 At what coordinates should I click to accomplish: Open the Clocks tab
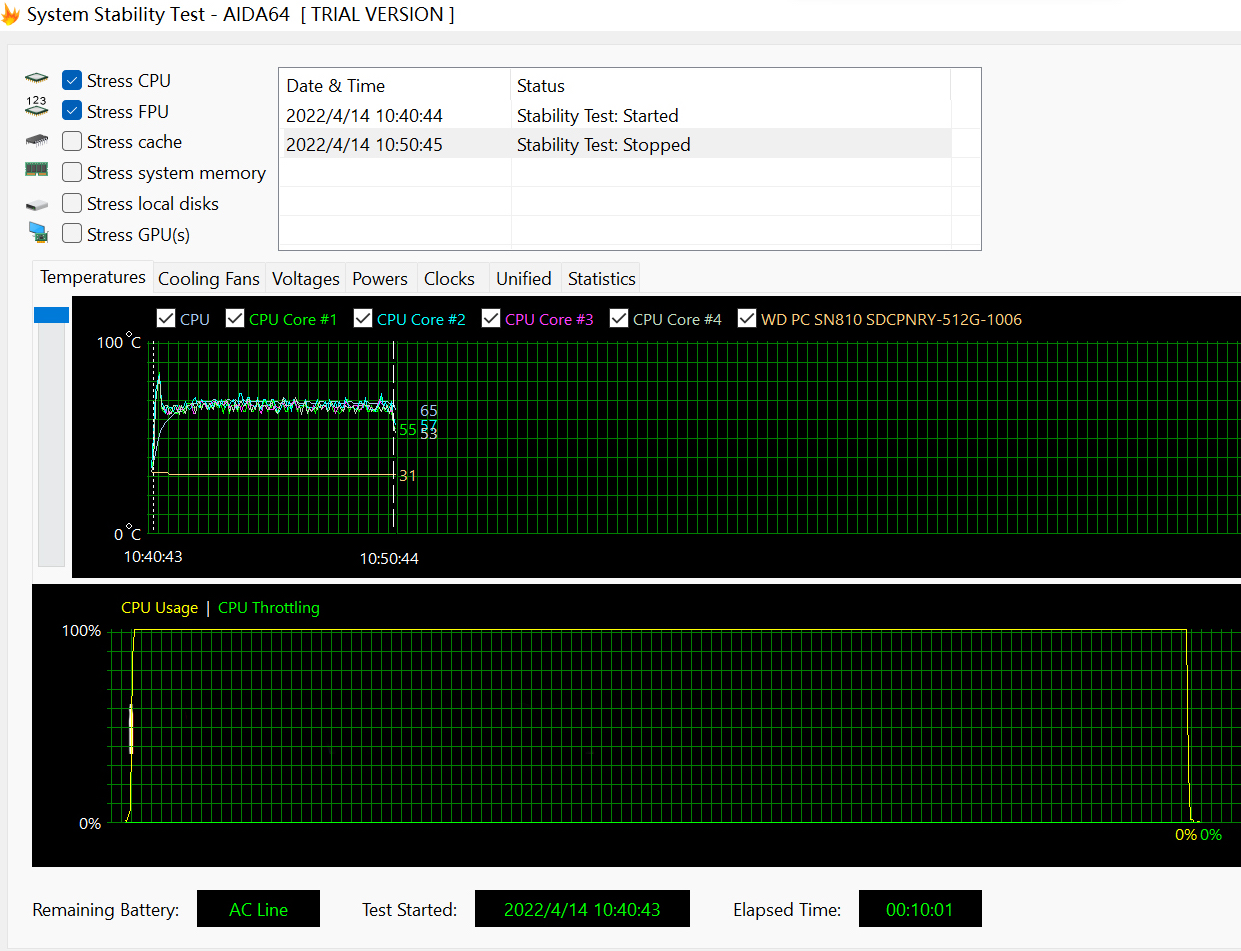tap(449, 279)
